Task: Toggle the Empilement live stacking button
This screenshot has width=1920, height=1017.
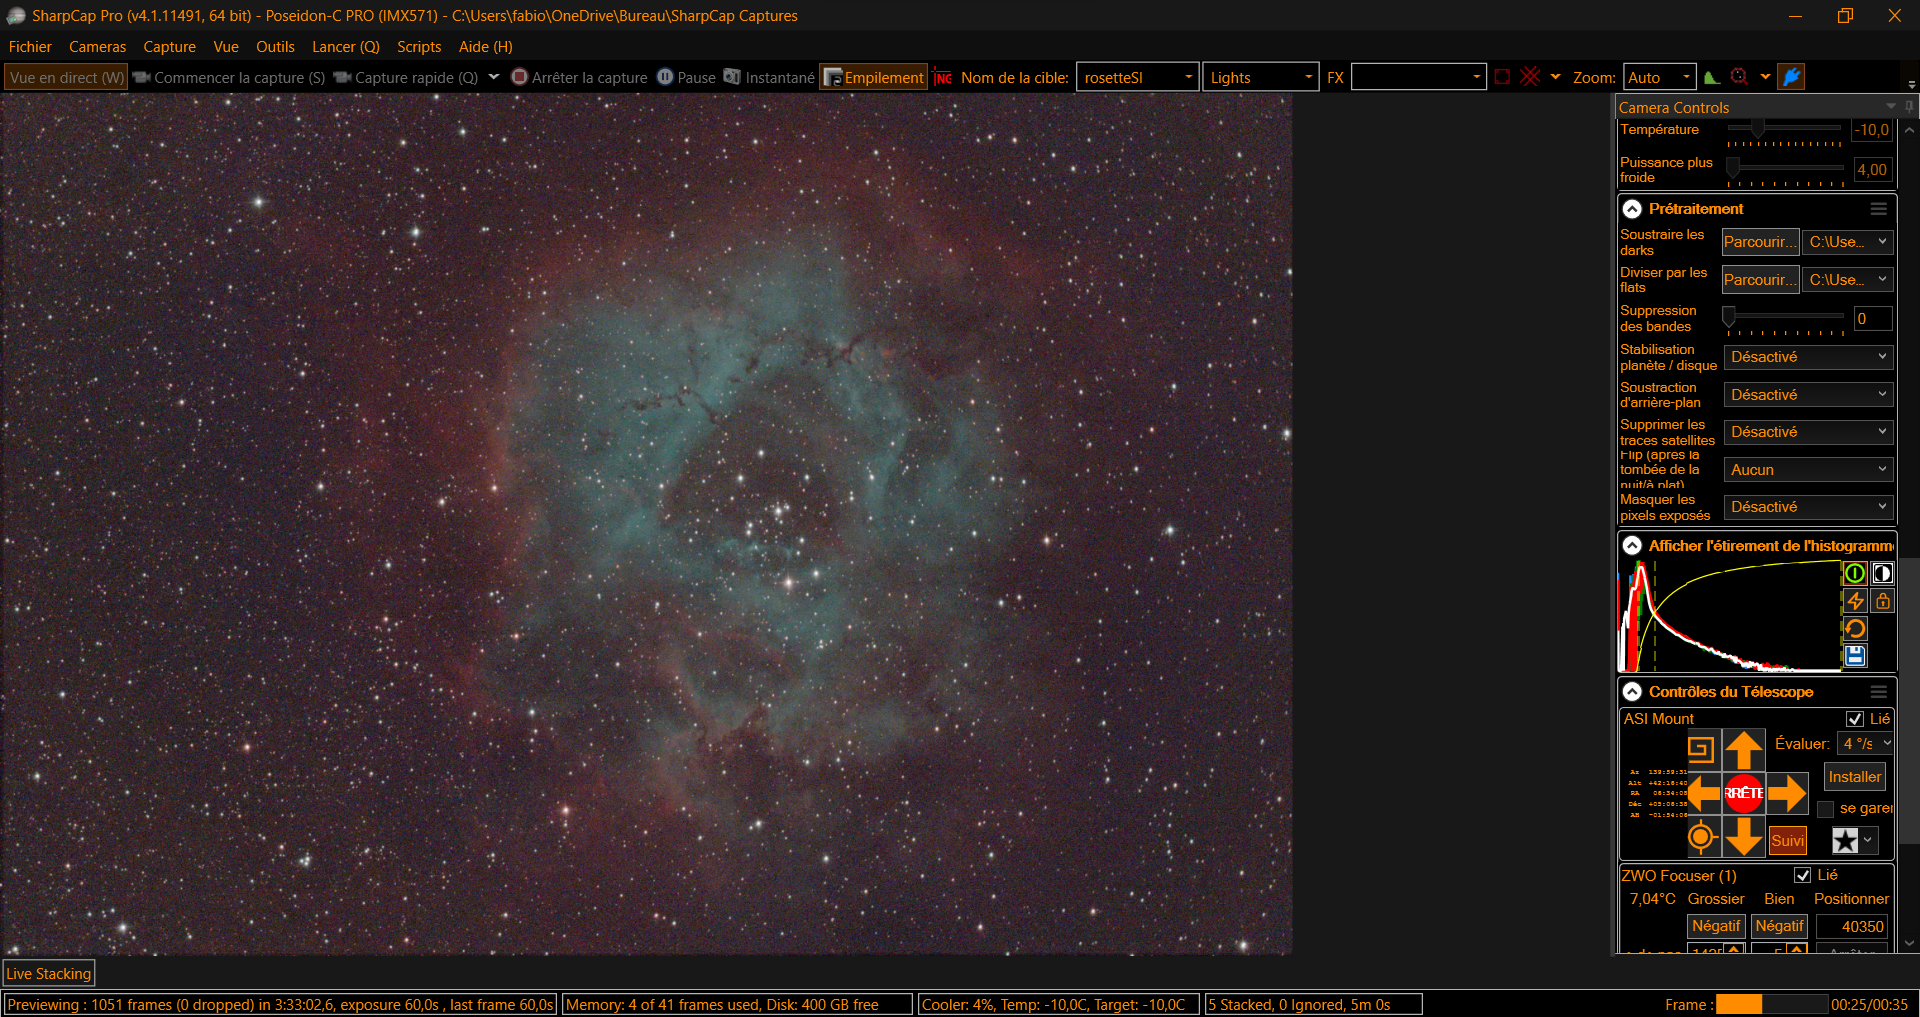Action: 873,77
